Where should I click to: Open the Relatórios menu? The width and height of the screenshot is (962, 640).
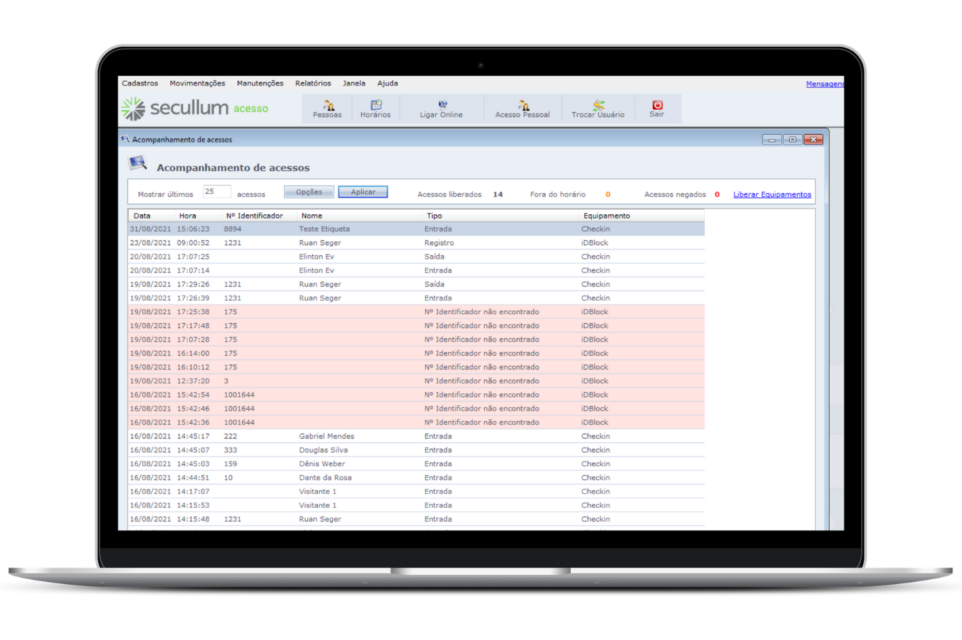click(x=313, y=83)
